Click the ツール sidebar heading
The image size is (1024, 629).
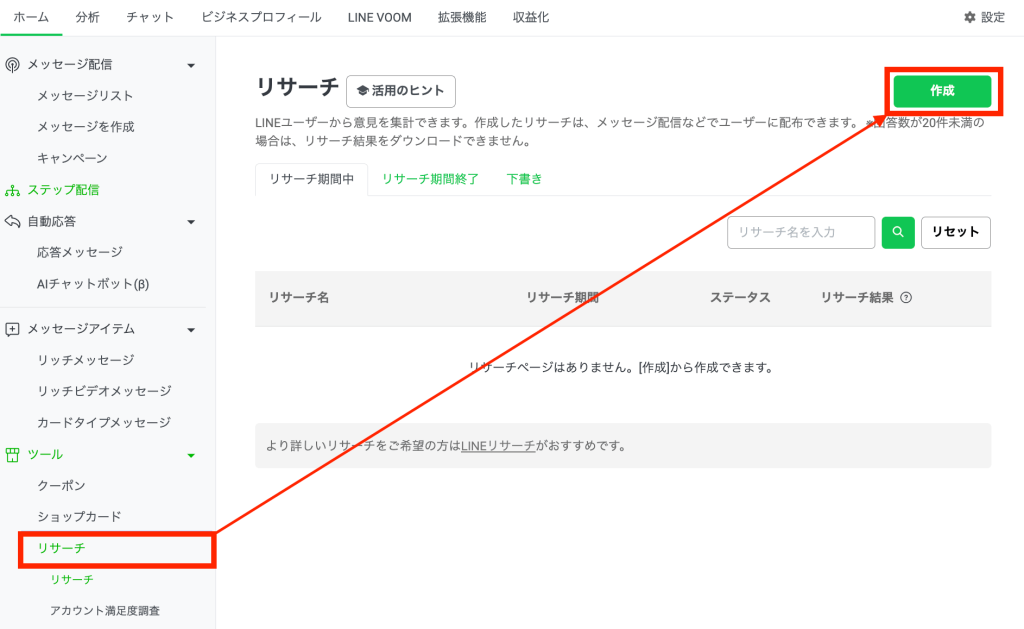(45, 455)
